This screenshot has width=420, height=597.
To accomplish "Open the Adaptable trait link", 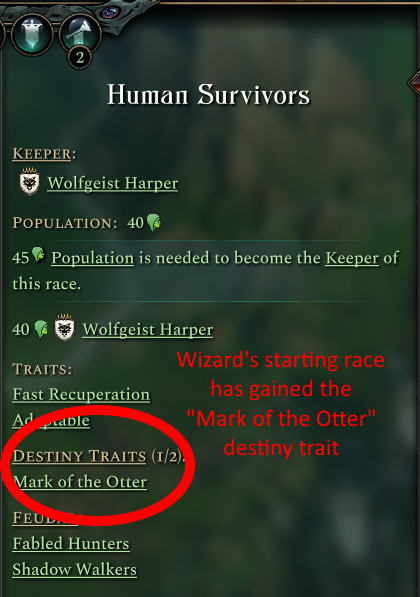I will coord(51,420).
